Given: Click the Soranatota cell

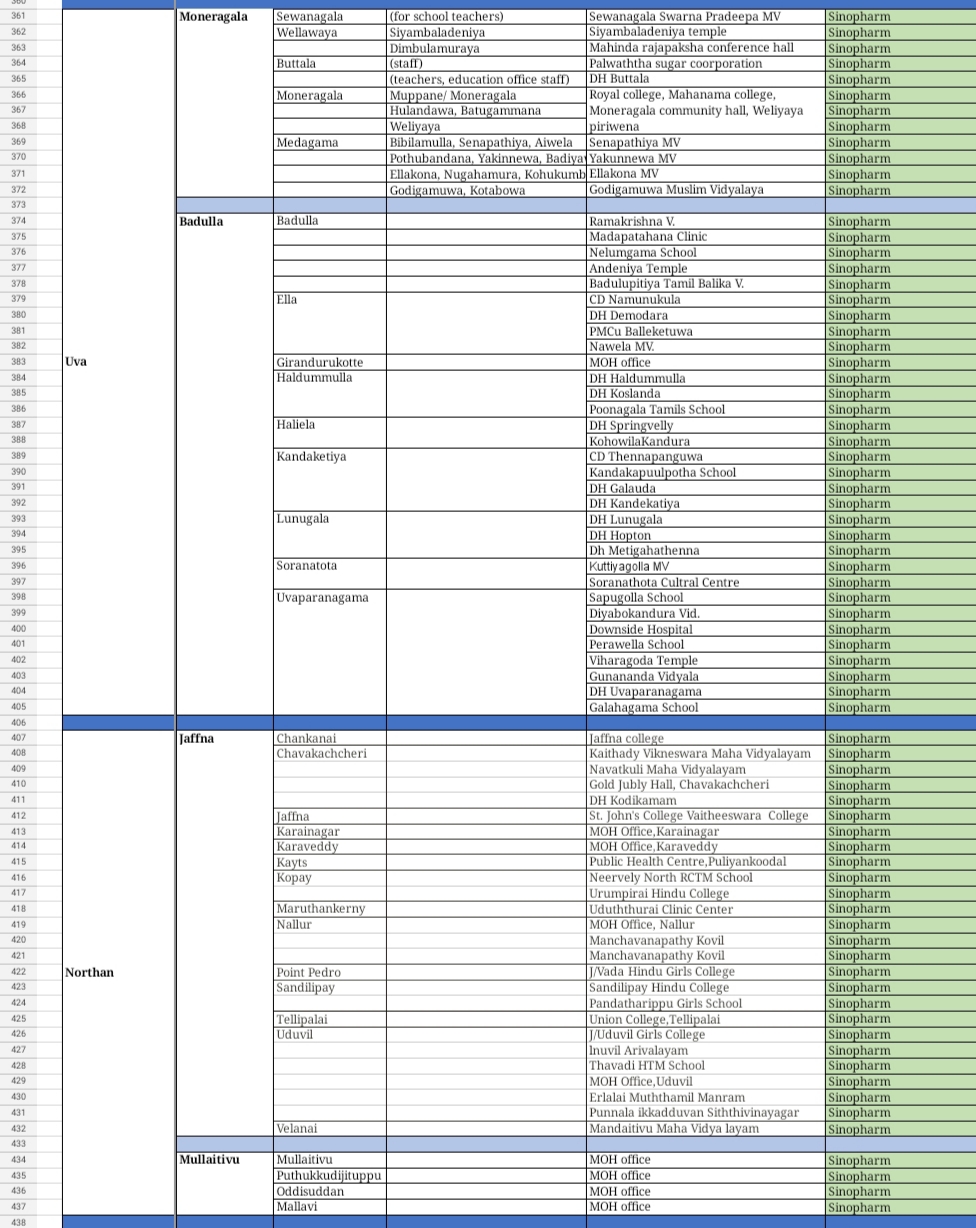Looking at the screenshot, I should coord(330,574).
